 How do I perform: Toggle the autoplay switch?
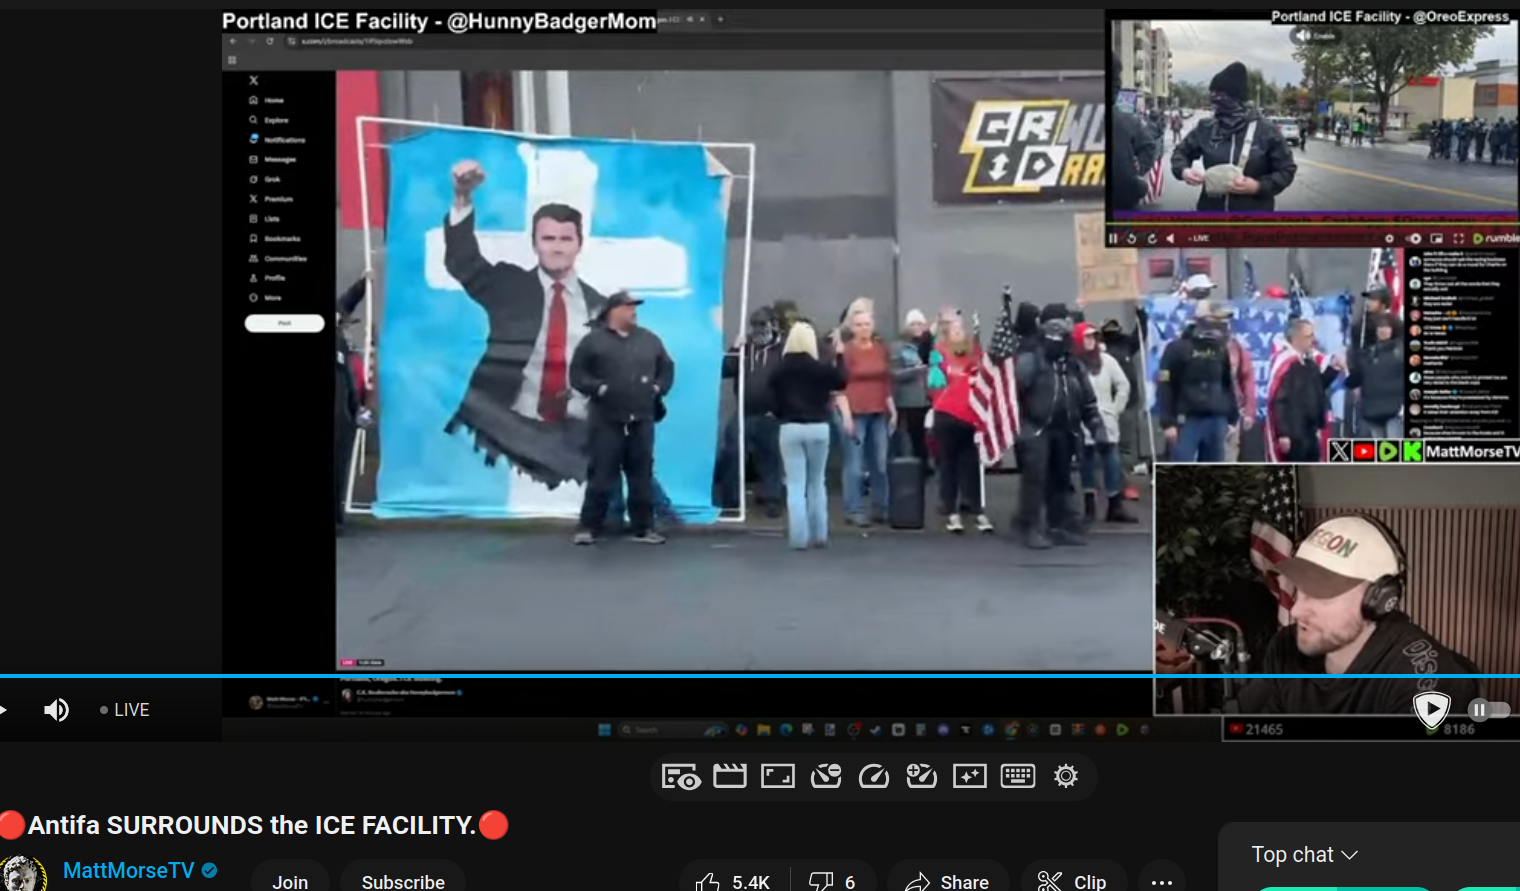point(1488,710)
